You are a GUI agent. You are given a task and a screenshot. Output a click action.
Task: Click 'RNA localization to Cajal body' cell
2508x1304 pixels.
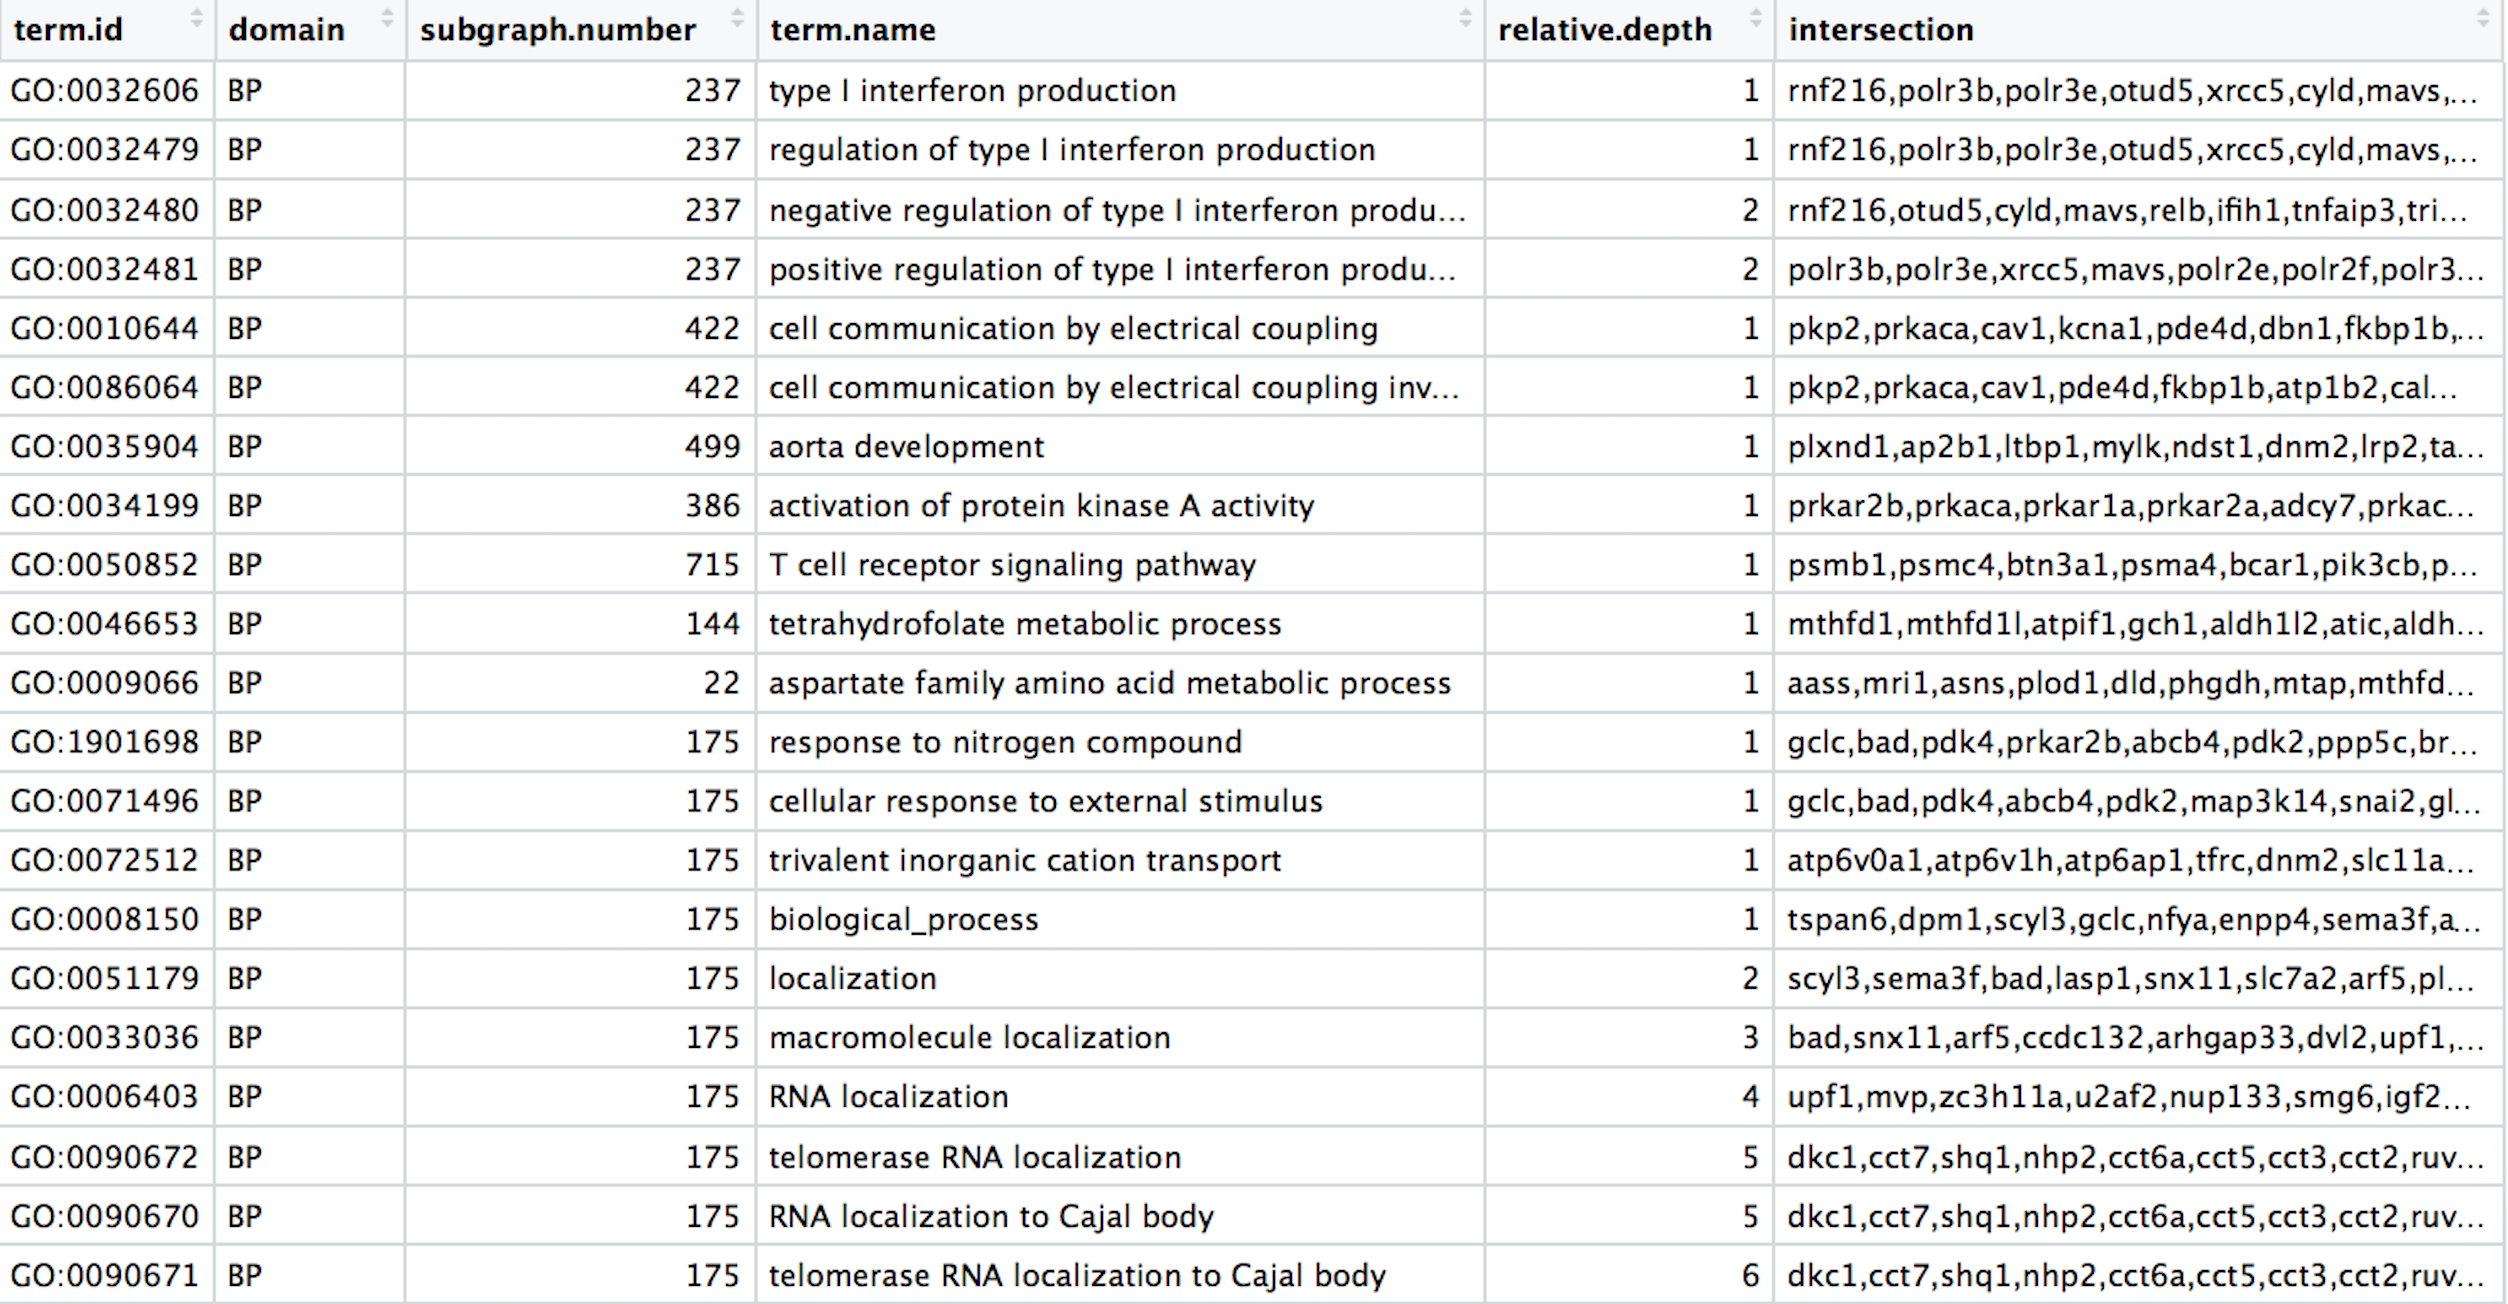coord(1120,1216)
